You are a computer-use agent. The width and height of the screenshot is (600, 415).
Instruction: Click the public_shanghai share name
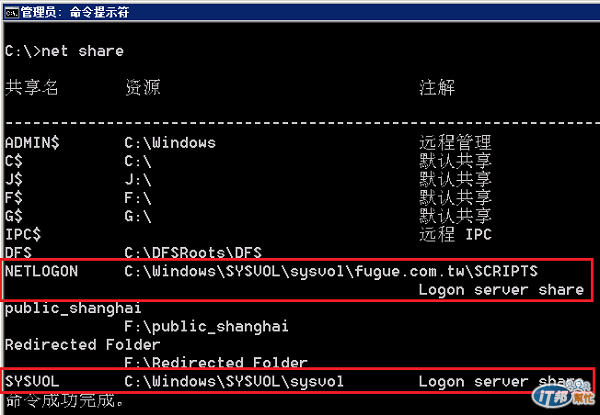pyautogui.click(x=73, y=308)
